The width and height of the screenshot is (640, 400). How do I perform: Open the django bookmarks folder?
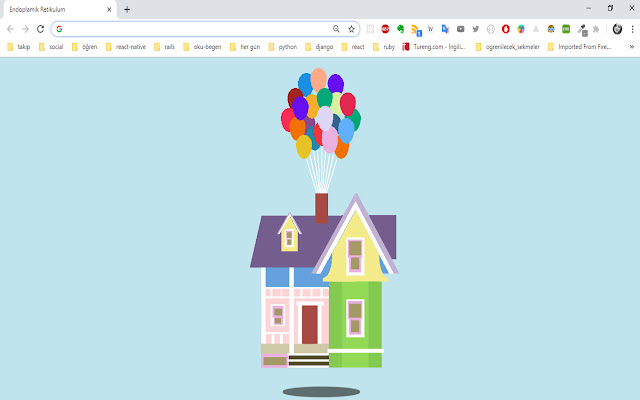(319, 47)
